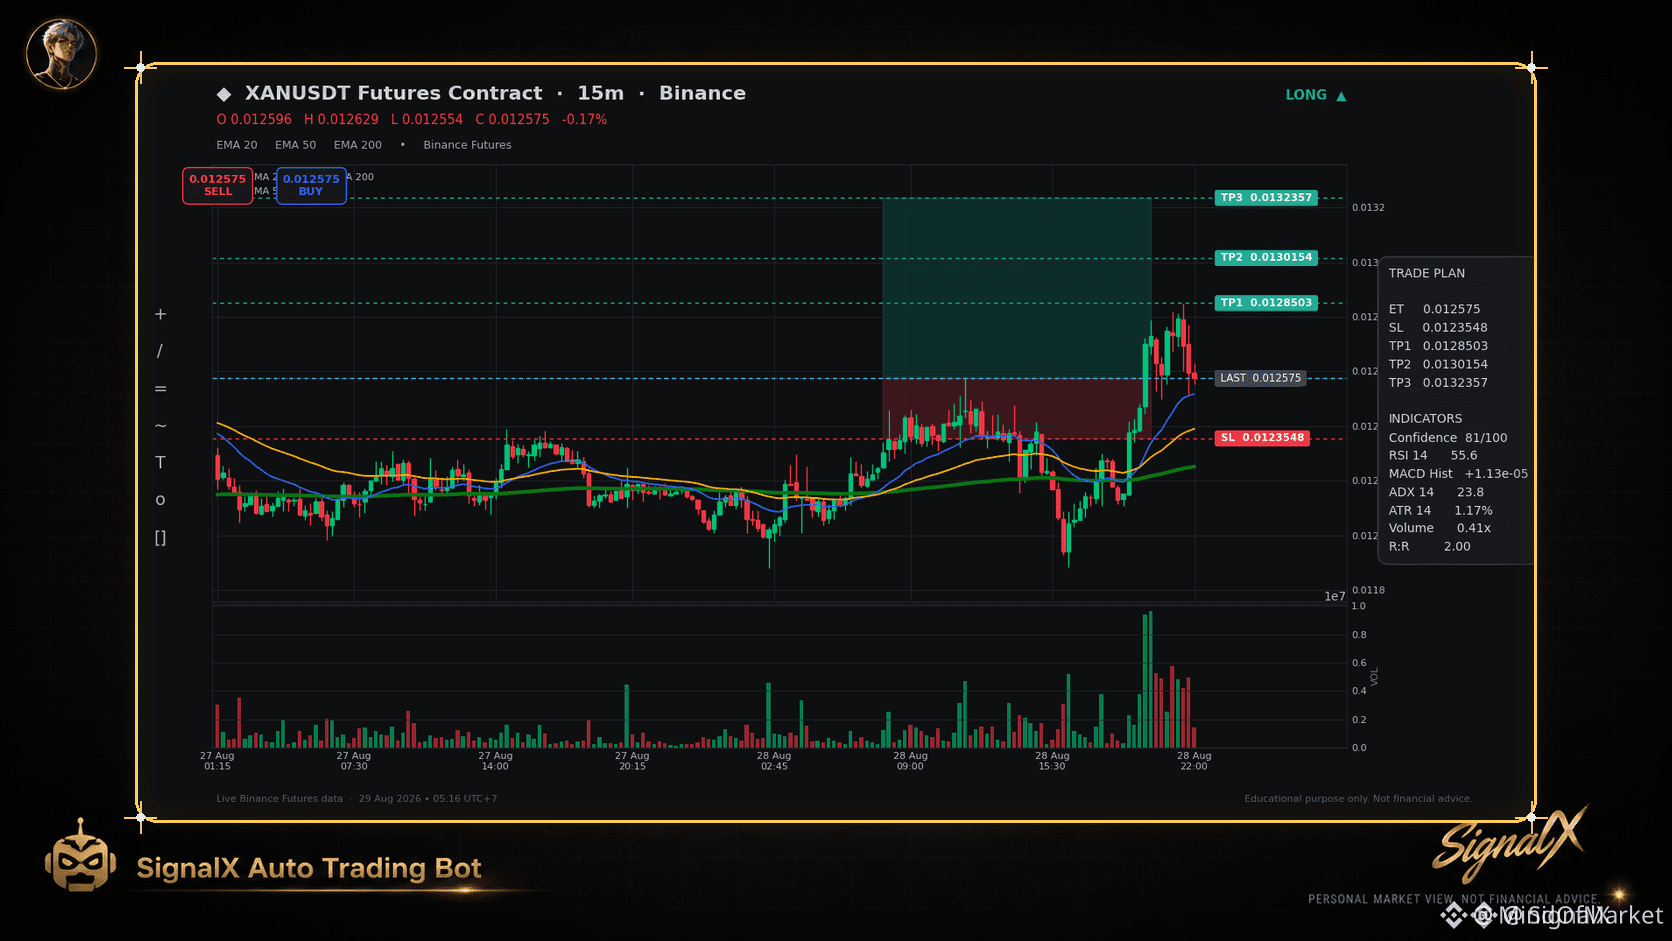Click the low price L 0.012554
The image size is (1672, 941).
click(x=427, y=120)
